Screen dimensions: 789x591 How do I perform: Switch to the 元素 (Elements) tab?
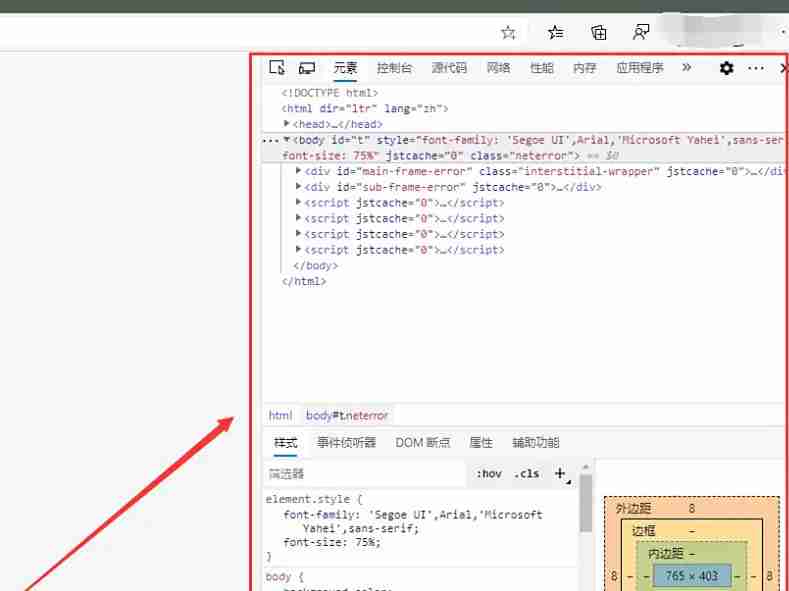click(345, 68)
